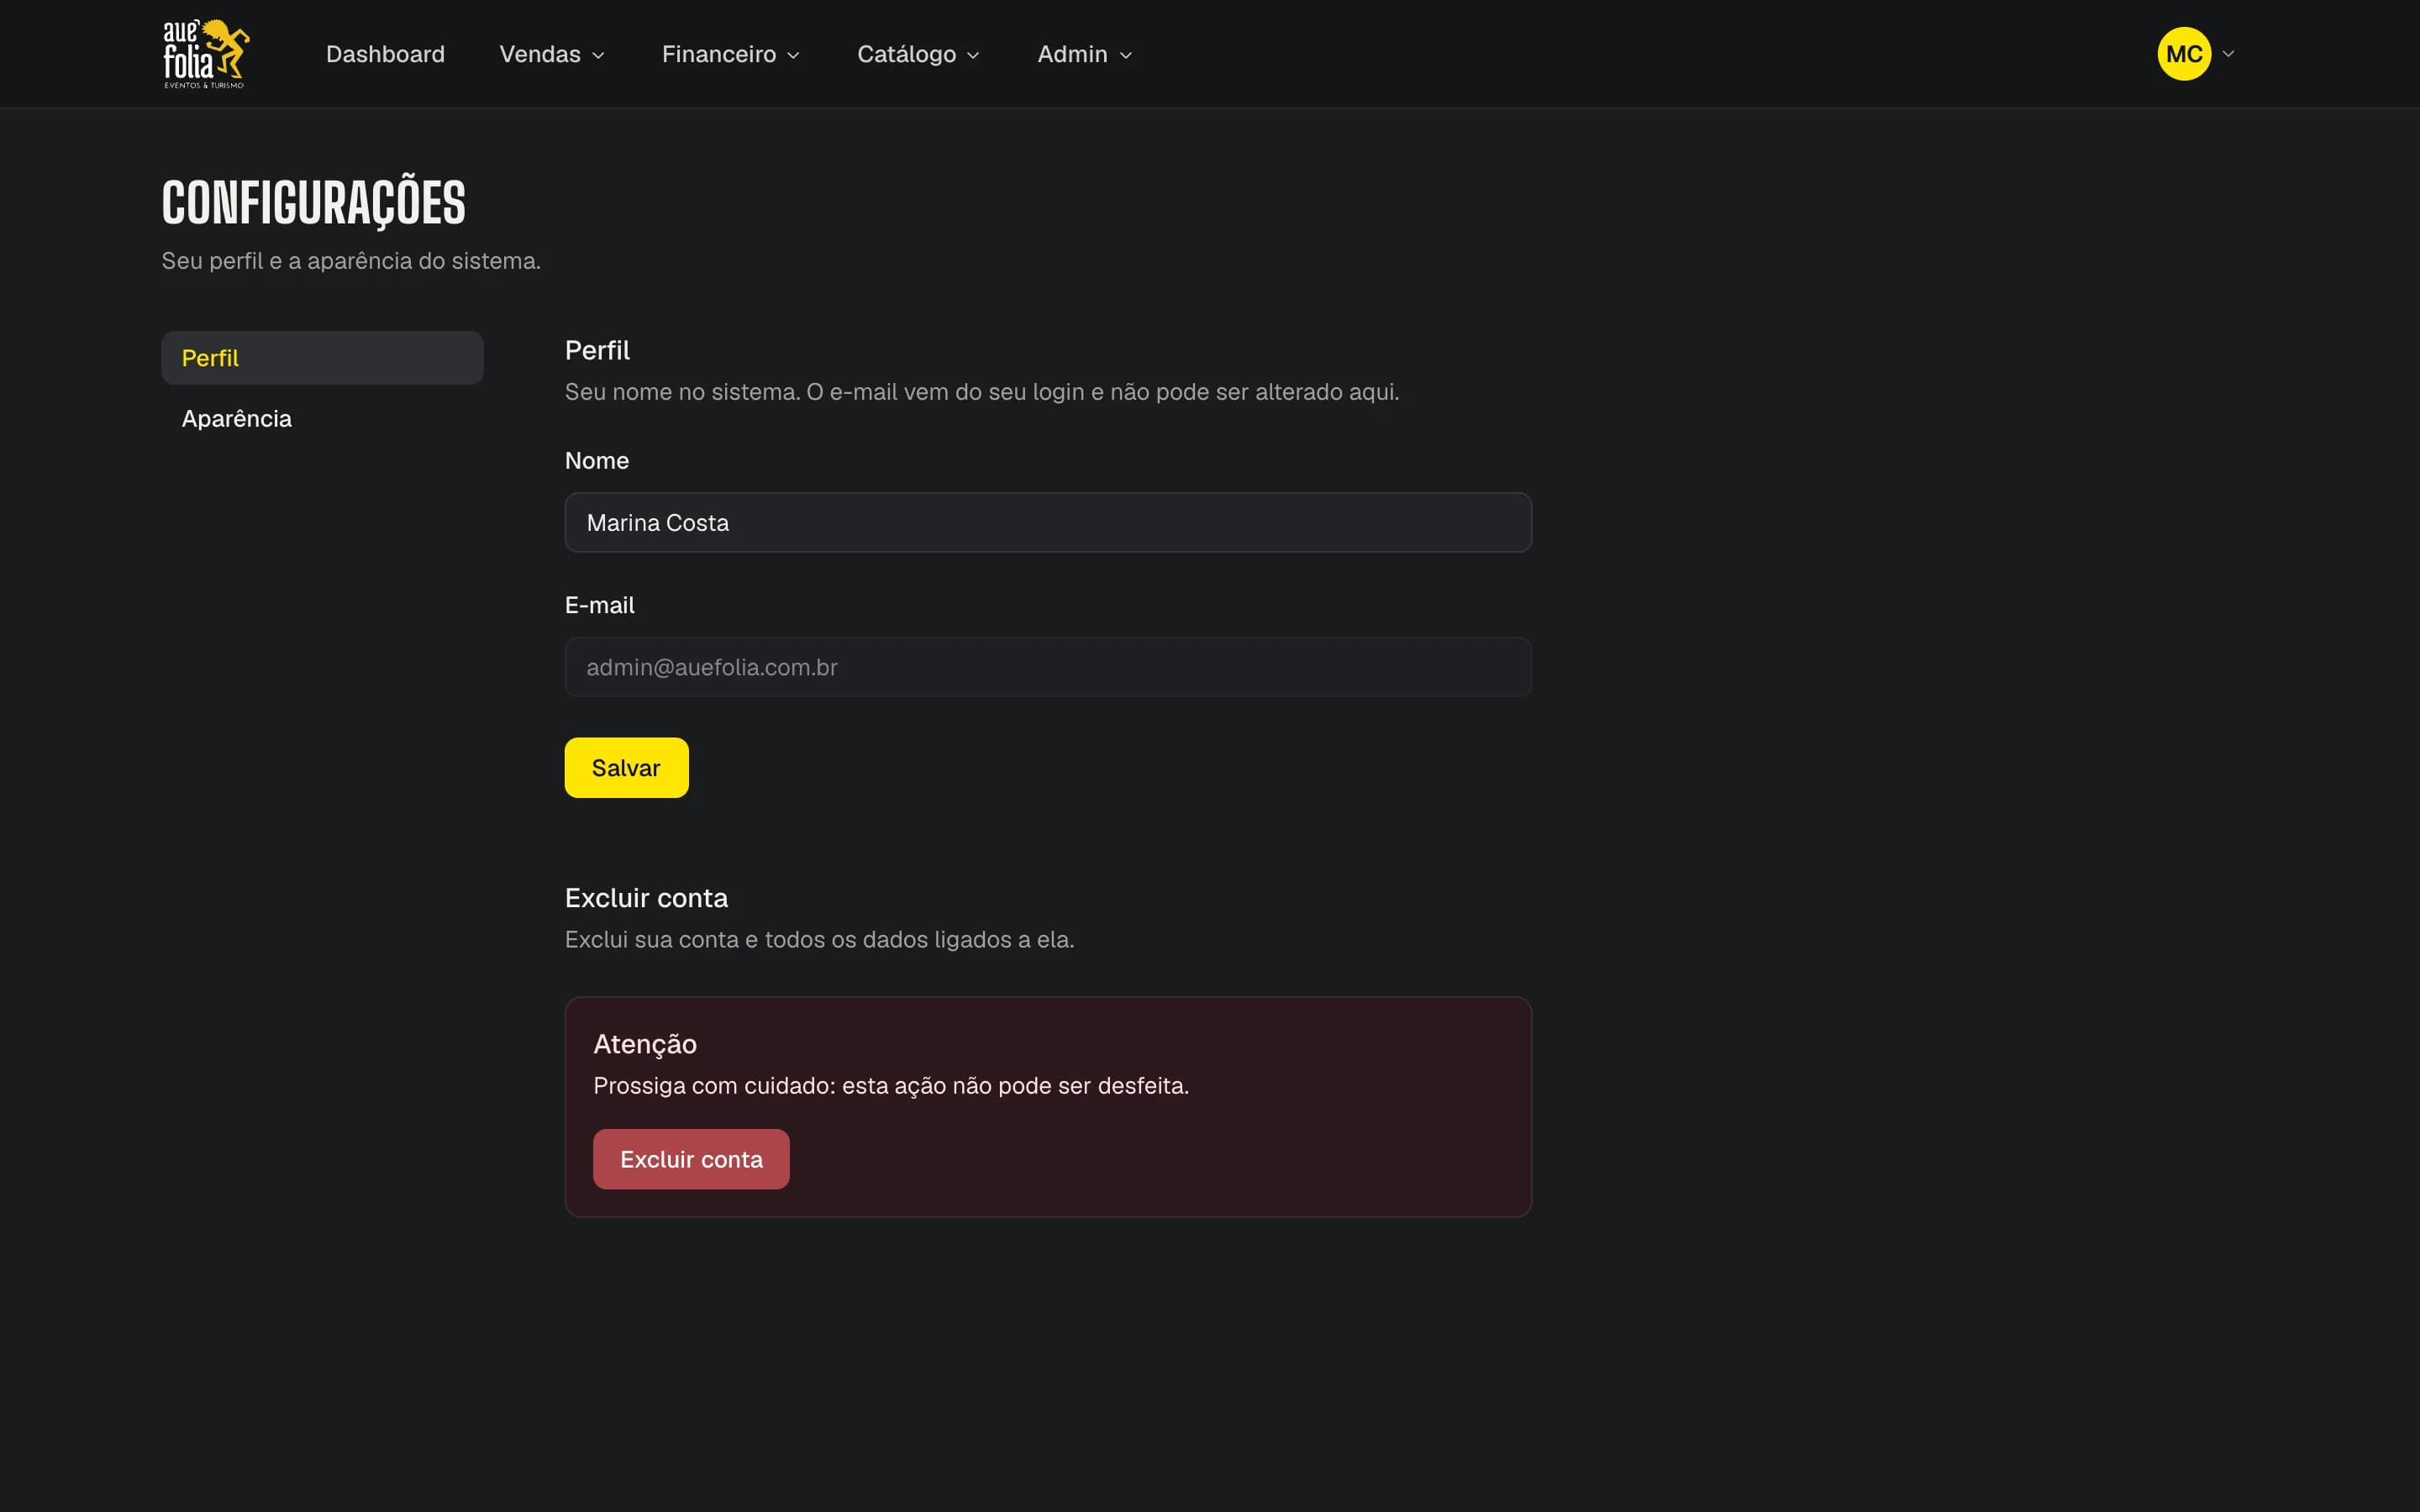Click the CONFIGURAÇÕES page heading
This screenshot has height=1512, width=2420.
pos(313,202)
